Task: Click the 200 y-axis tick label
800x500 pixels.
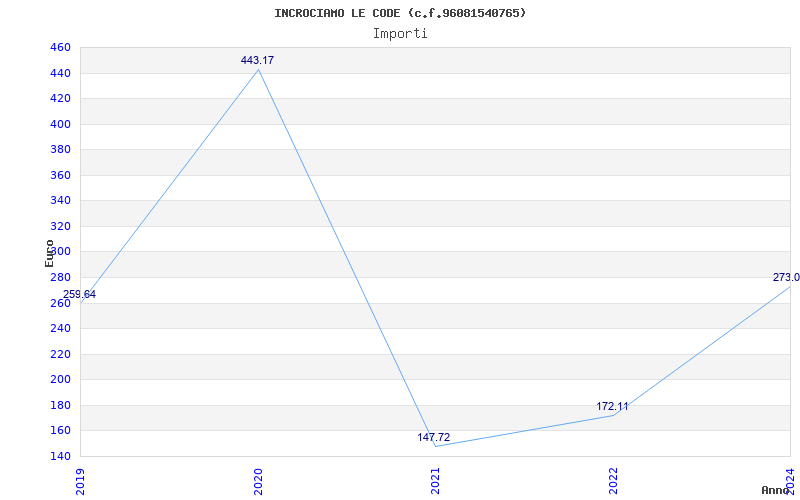Action: coord(60,380)
